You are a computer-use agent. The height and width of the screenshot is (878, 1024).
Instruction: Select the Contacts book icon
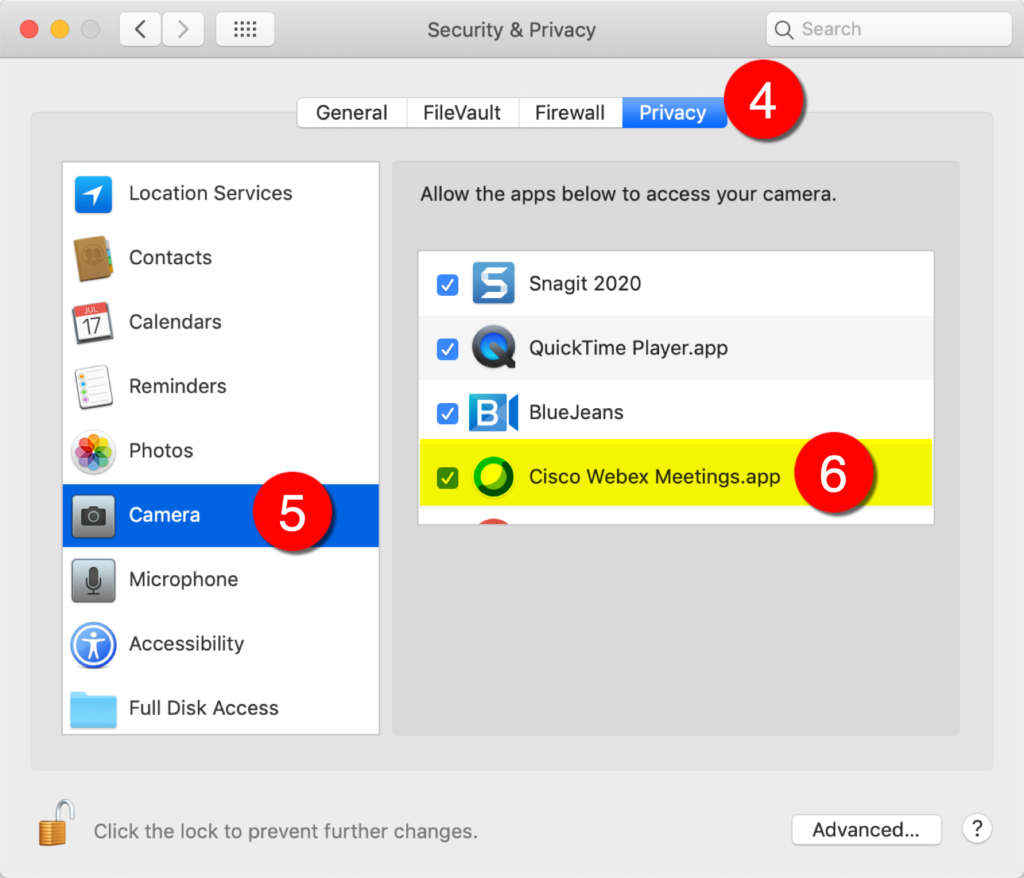(x=93, y=258)
